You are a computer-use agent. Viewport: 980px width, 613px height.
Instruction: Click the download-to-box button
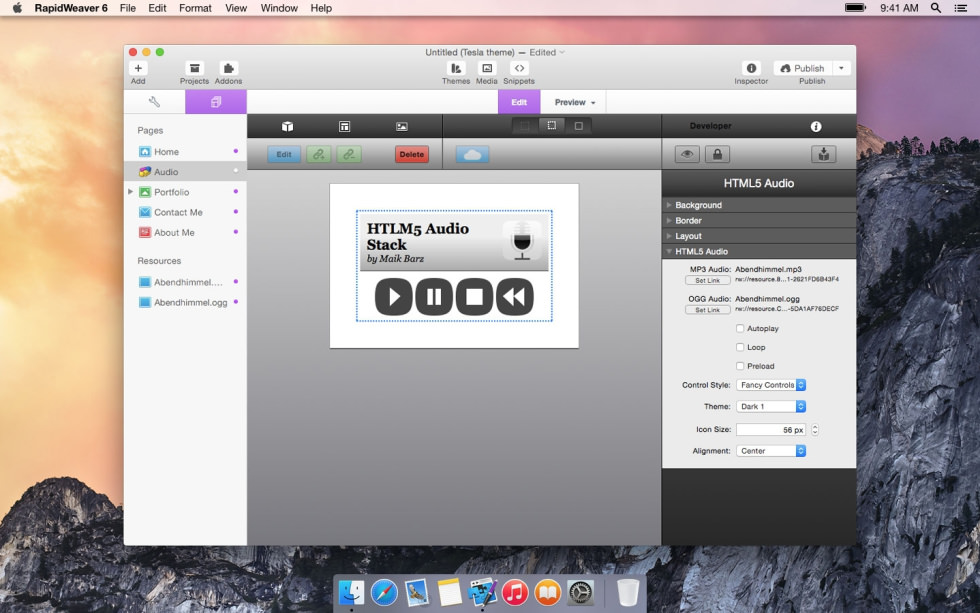(x=824, y=154)
